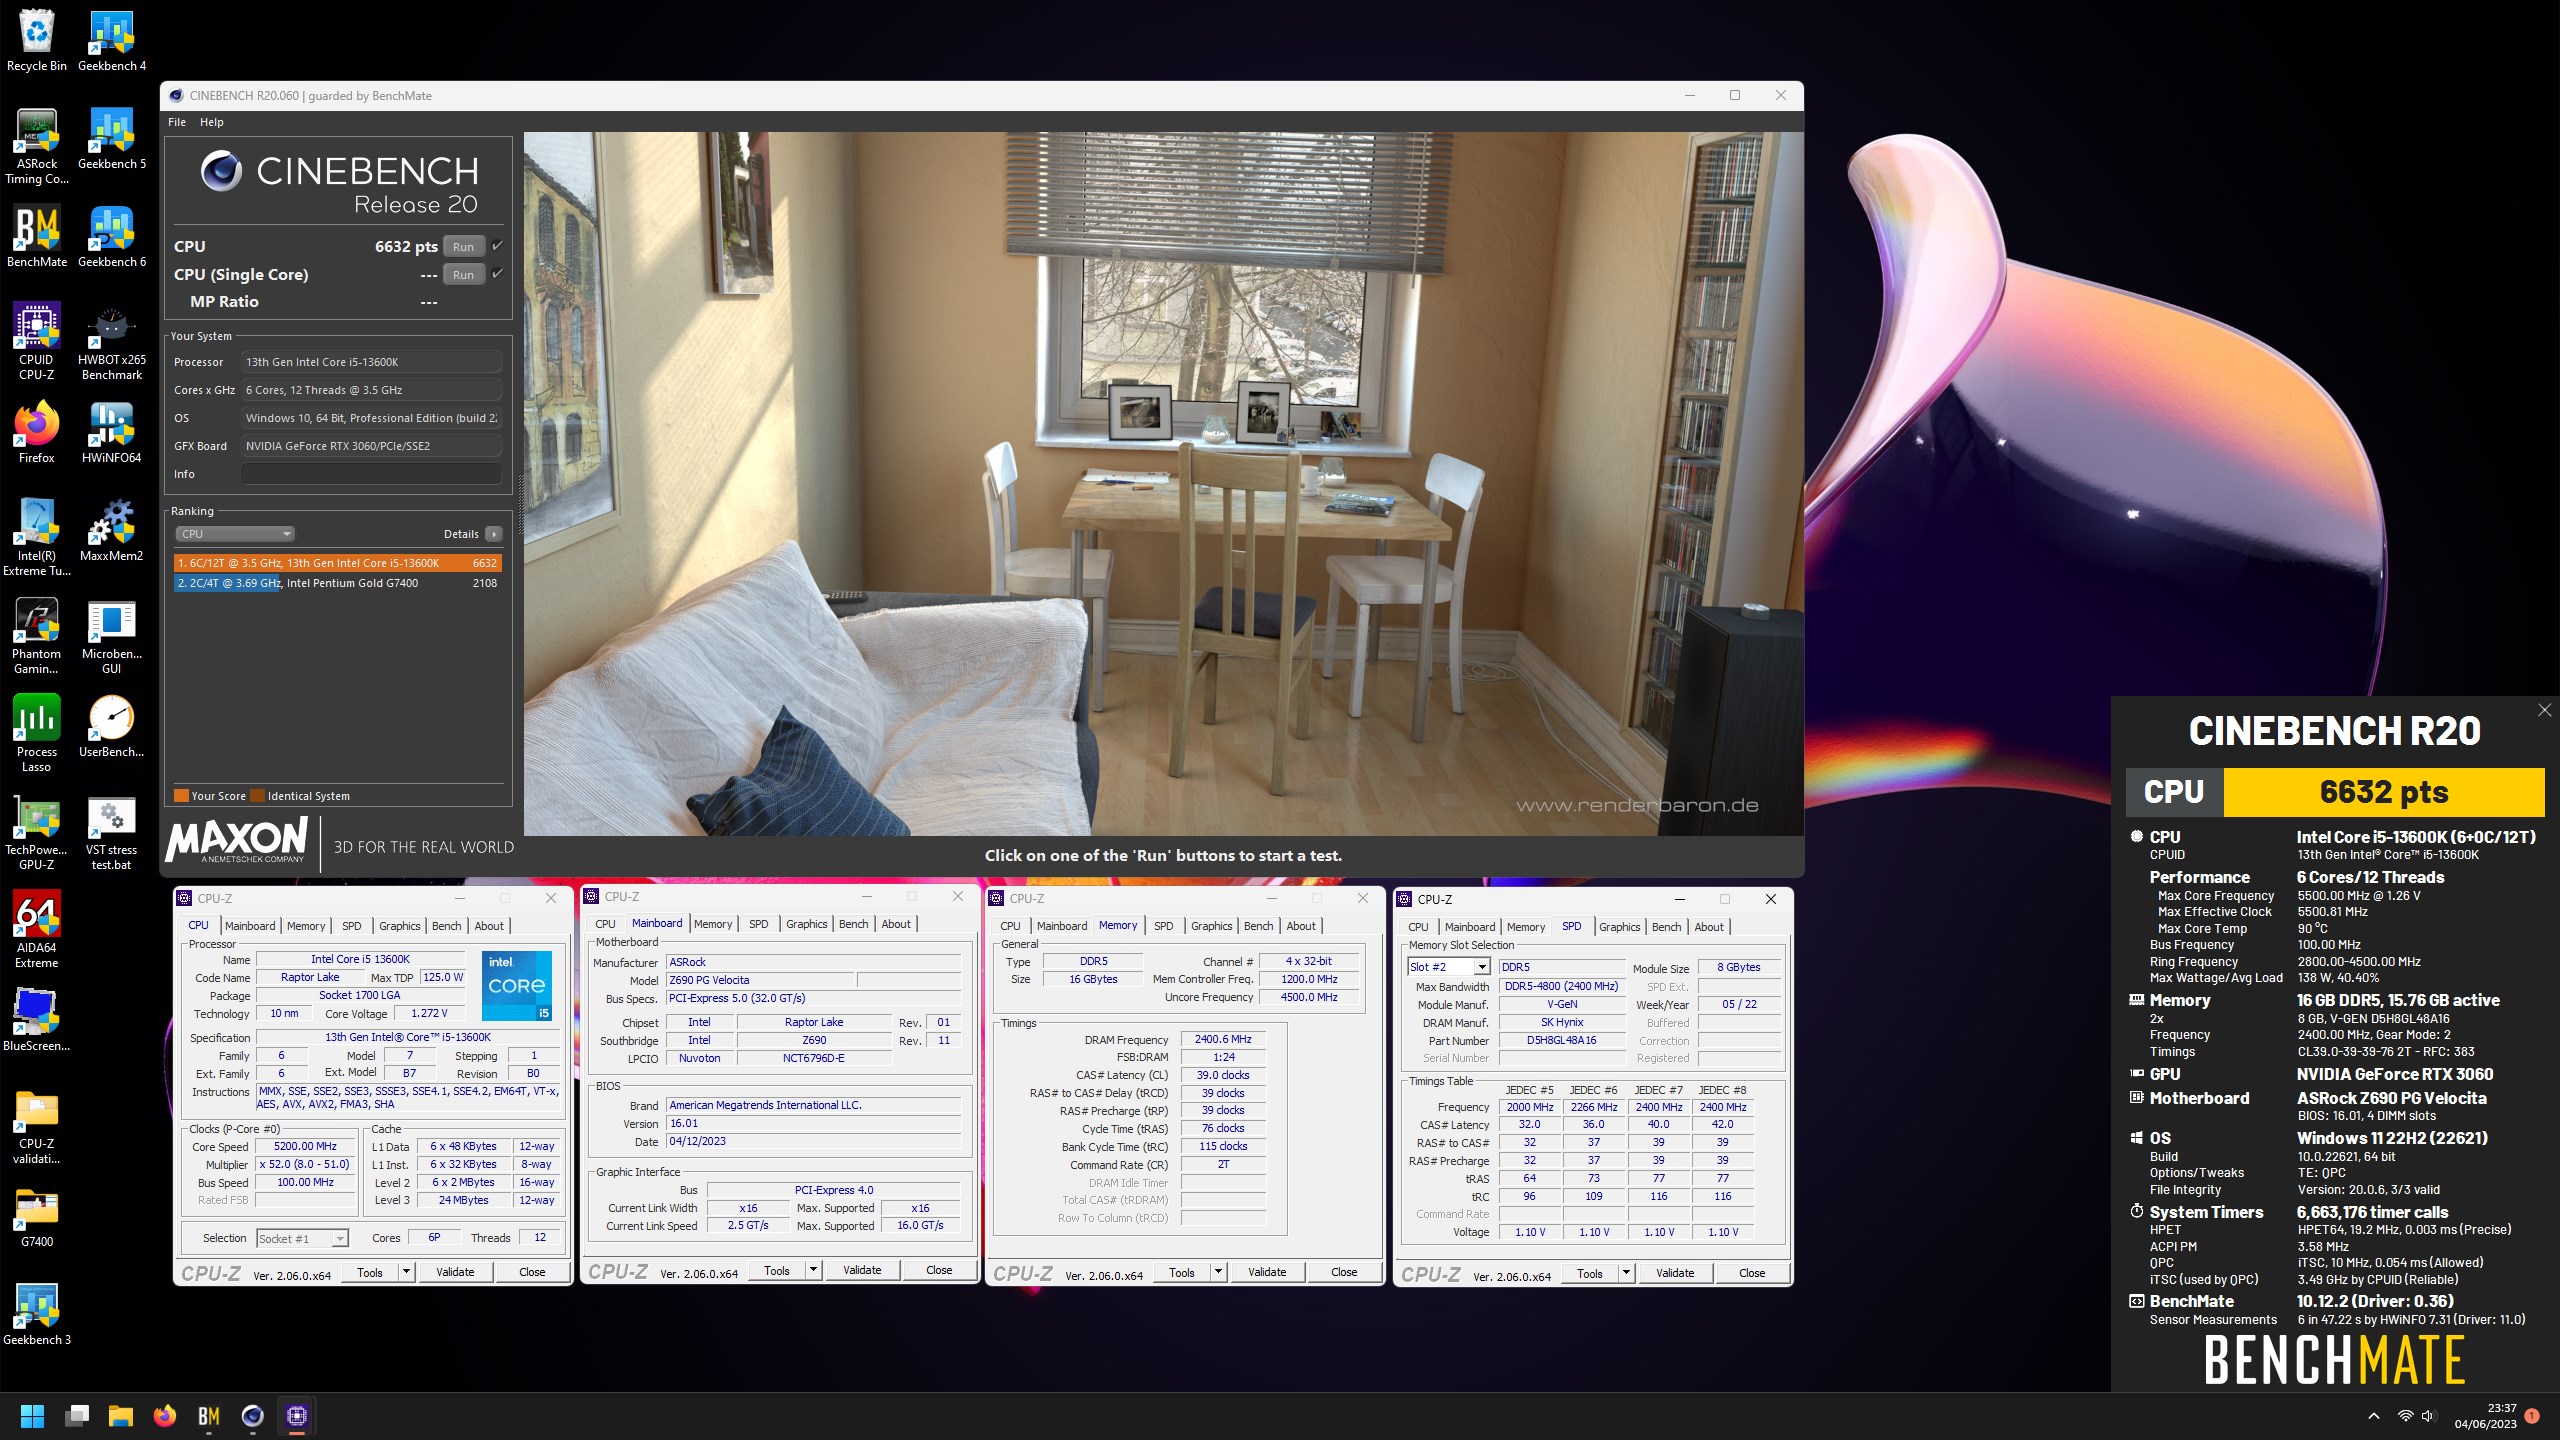Launch the BenchMate desktop icon
This screenshot has height=1440, width=2560.
tap(37, 236)
